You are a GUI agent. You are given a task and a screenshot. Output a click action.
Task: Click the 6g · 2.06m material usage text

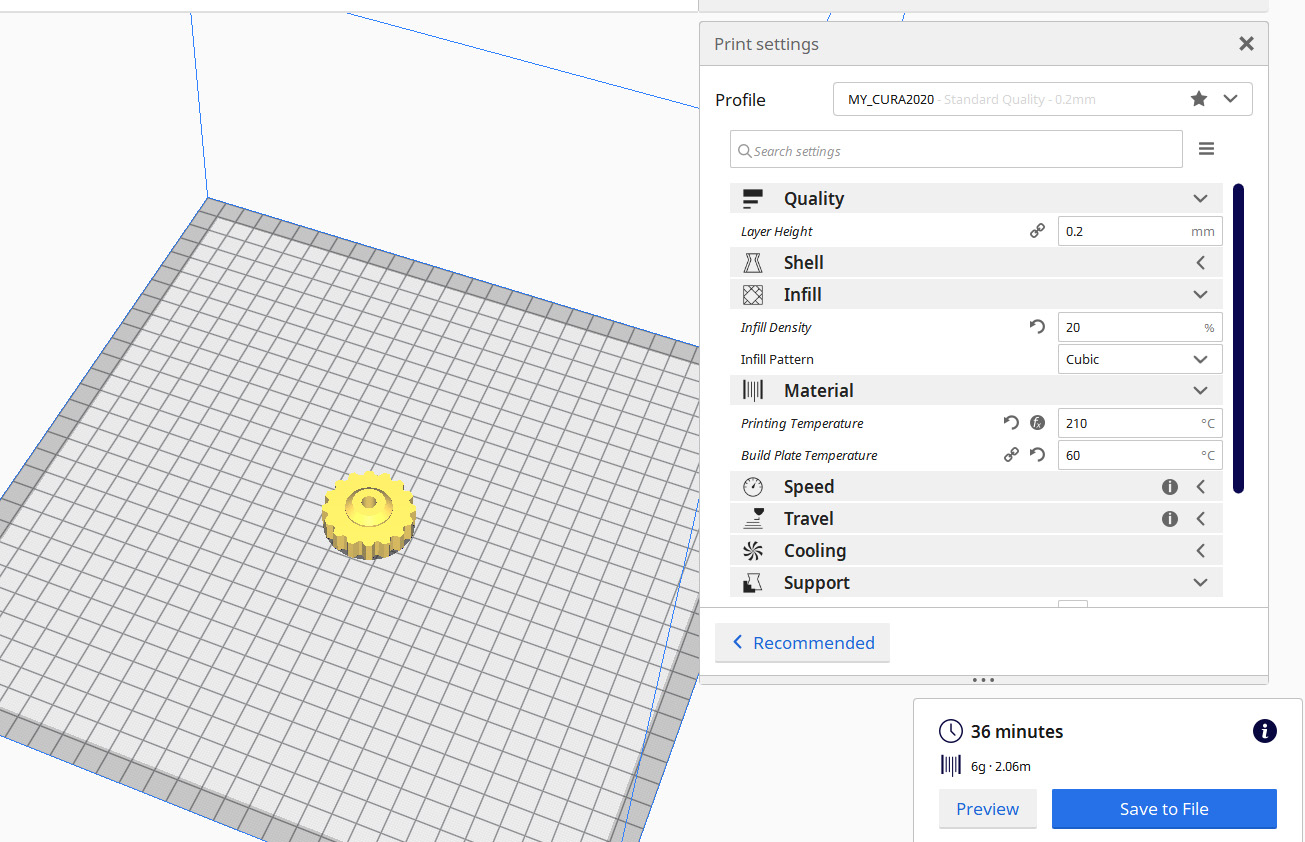[x=1001, y=766]
